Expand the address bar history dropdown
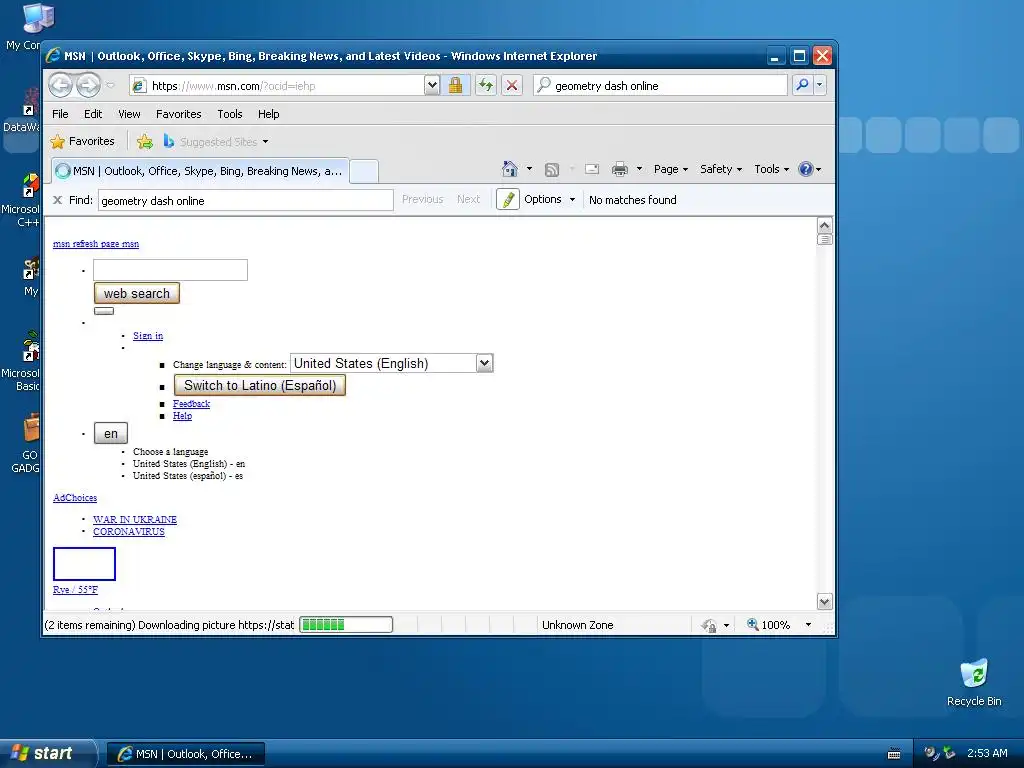 432,85
